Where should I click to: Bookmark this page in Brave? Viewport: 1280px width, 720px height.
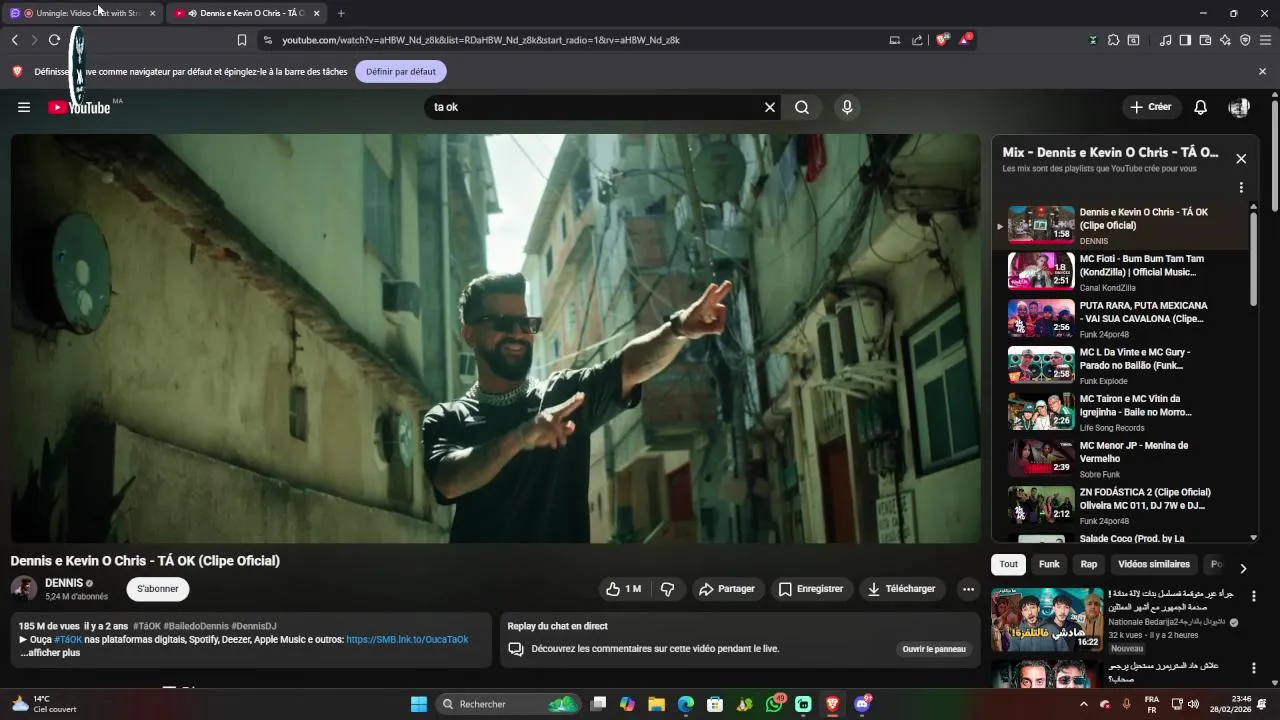[x=242, y=40]
